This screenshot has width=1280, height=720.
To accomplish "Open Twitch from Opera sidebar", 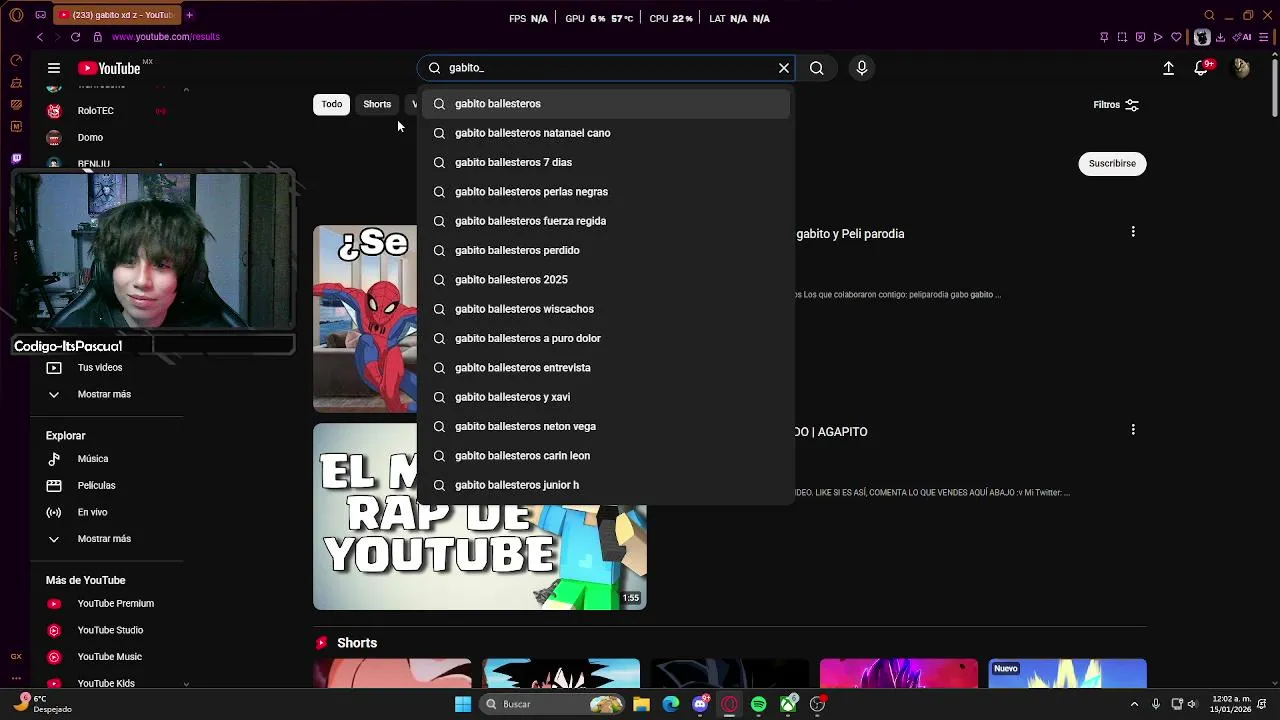I will (16, 158).
